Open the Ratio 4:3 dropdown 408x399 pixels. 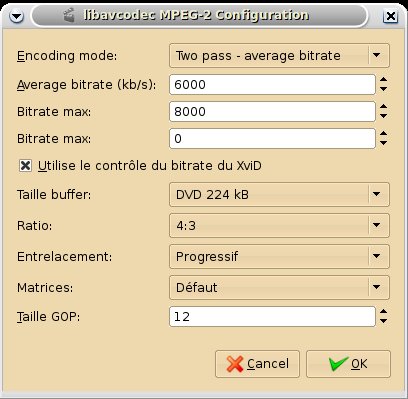coord(279,225)
